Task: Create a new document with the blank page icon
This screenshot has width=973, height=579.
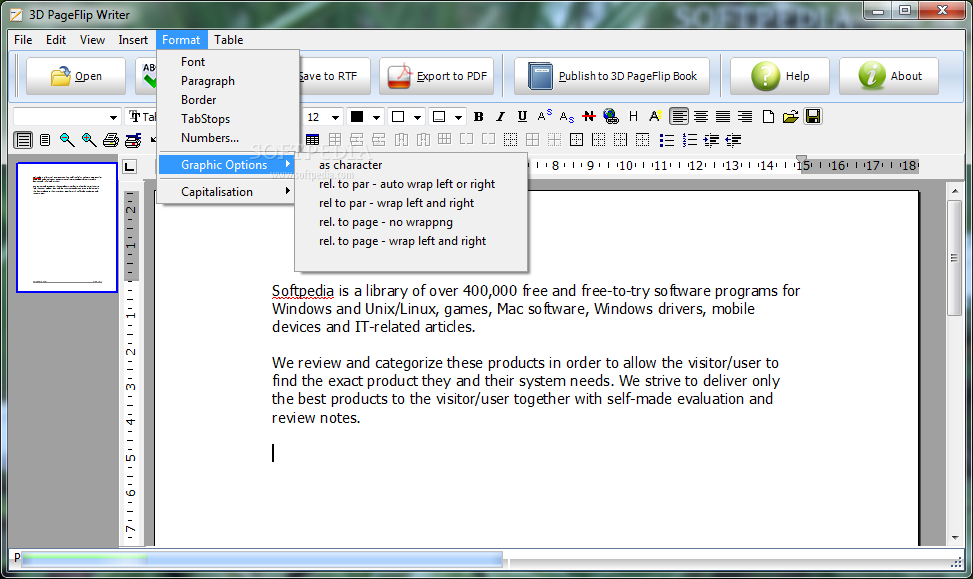Action: click(768, 117)
